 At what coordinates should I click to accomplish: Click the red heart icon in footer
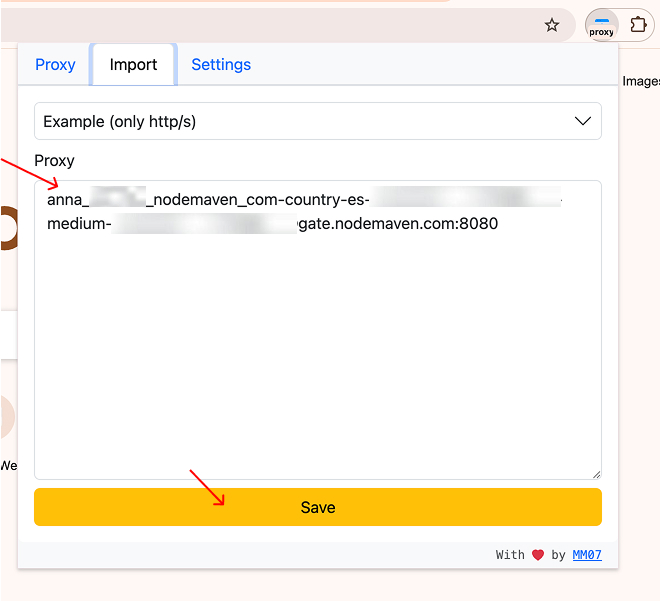click(x=538, y=555)
